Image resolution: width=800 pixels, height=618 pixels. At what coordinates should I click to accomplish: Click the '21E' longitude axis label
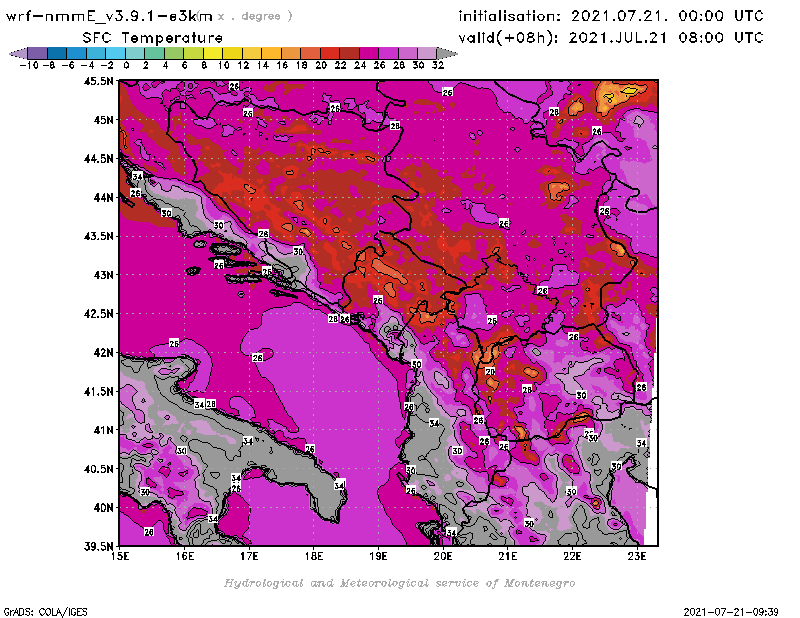(x=508, y=556)
